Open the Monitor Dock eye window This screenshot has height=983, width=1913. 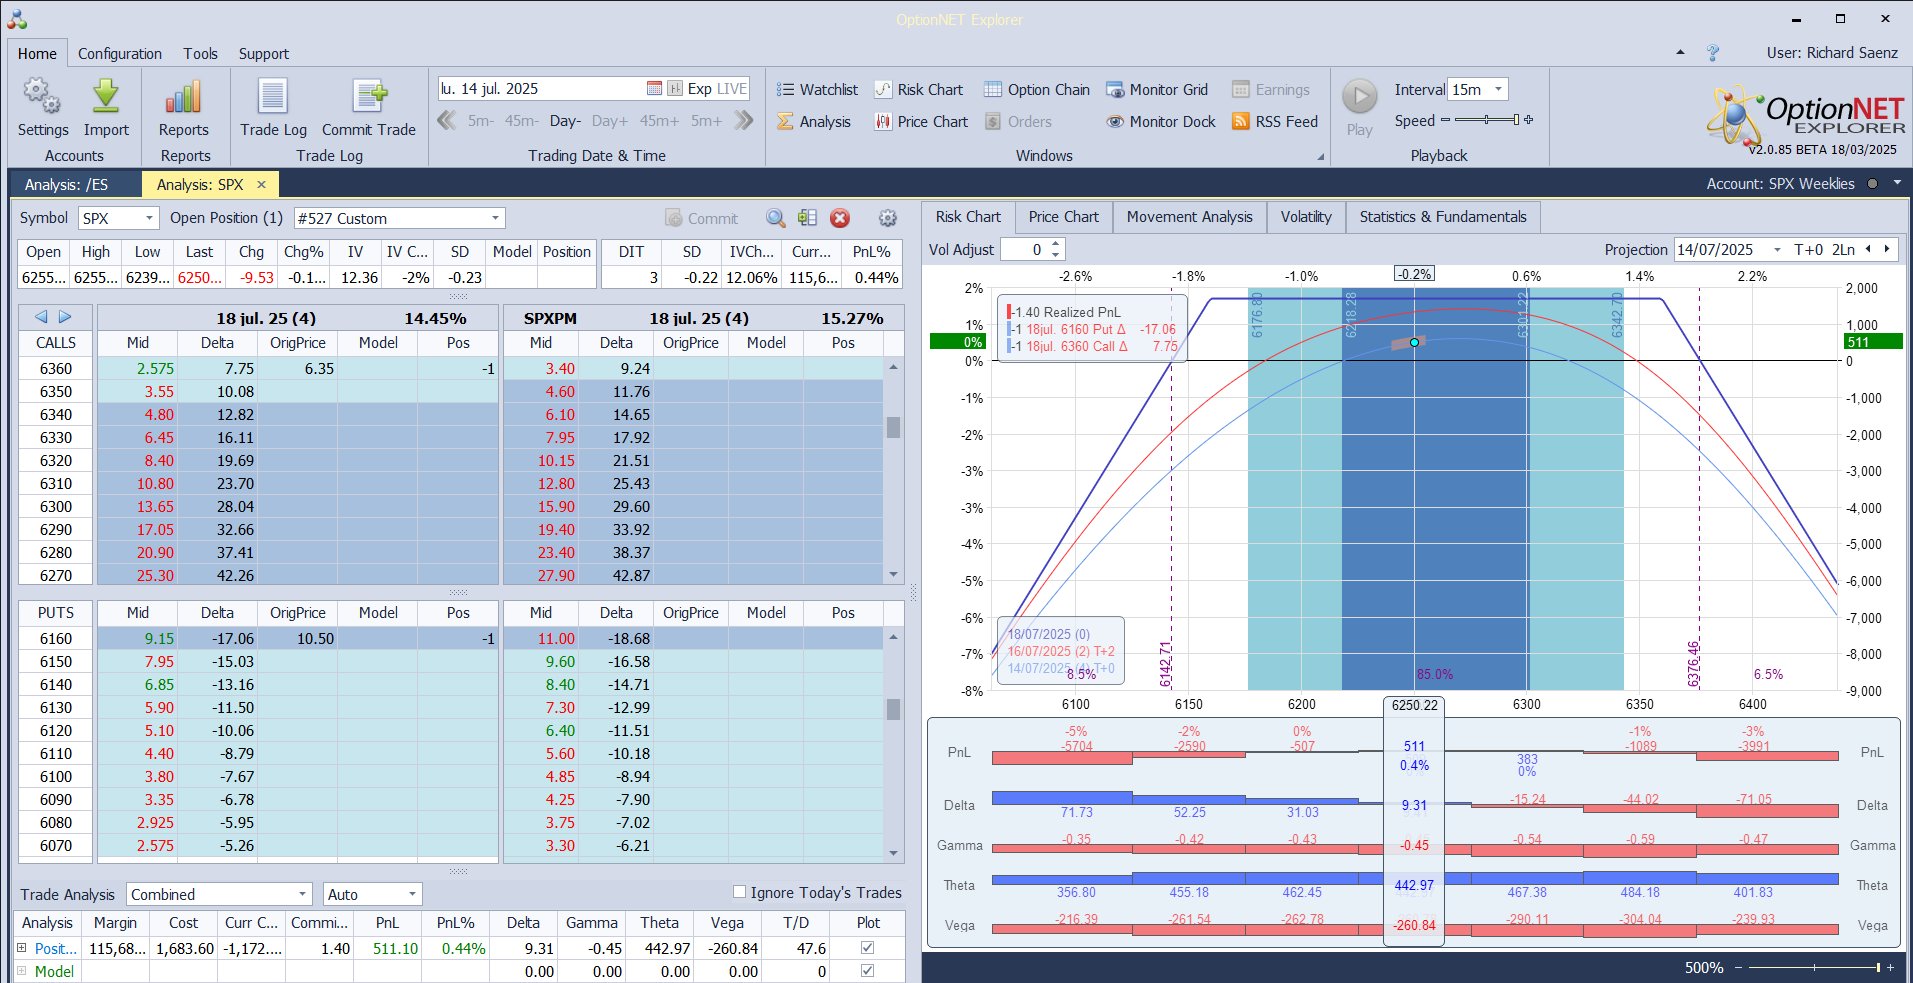pyautogui.click(x=1161, y=122)
